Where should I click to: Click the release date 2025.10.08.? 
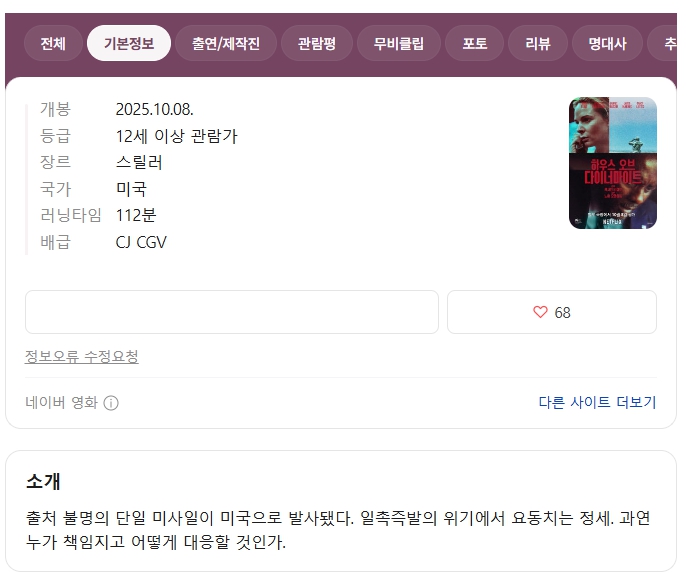[154, 109]
